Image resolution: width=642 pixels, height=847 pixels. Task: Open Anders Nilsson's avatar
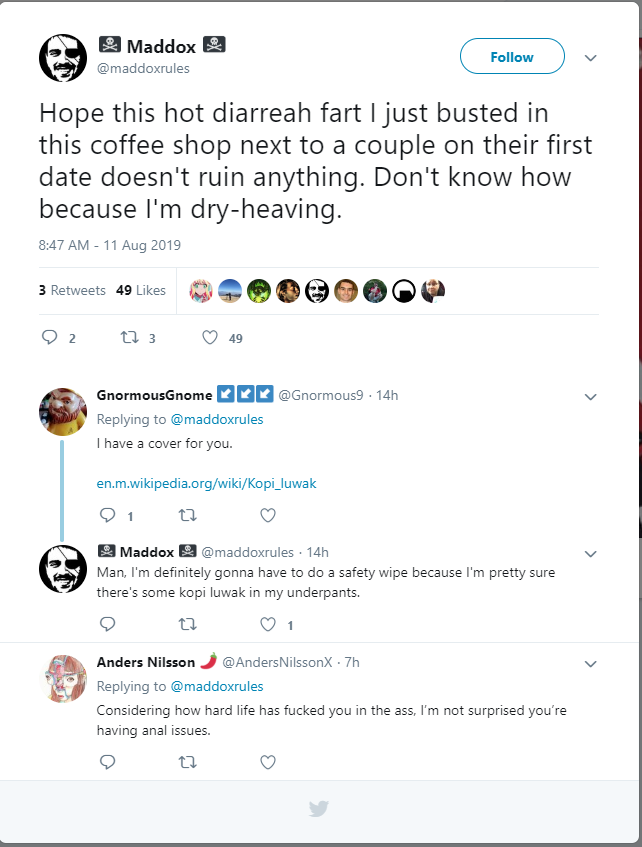coord(63,679)
